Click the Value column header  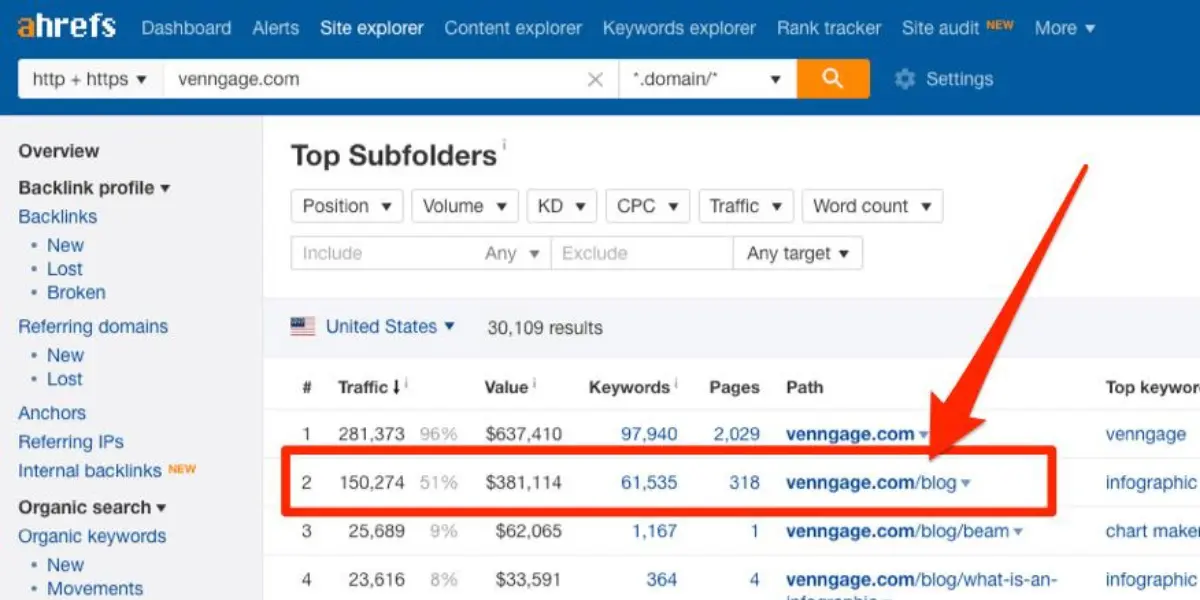point(507,387)
